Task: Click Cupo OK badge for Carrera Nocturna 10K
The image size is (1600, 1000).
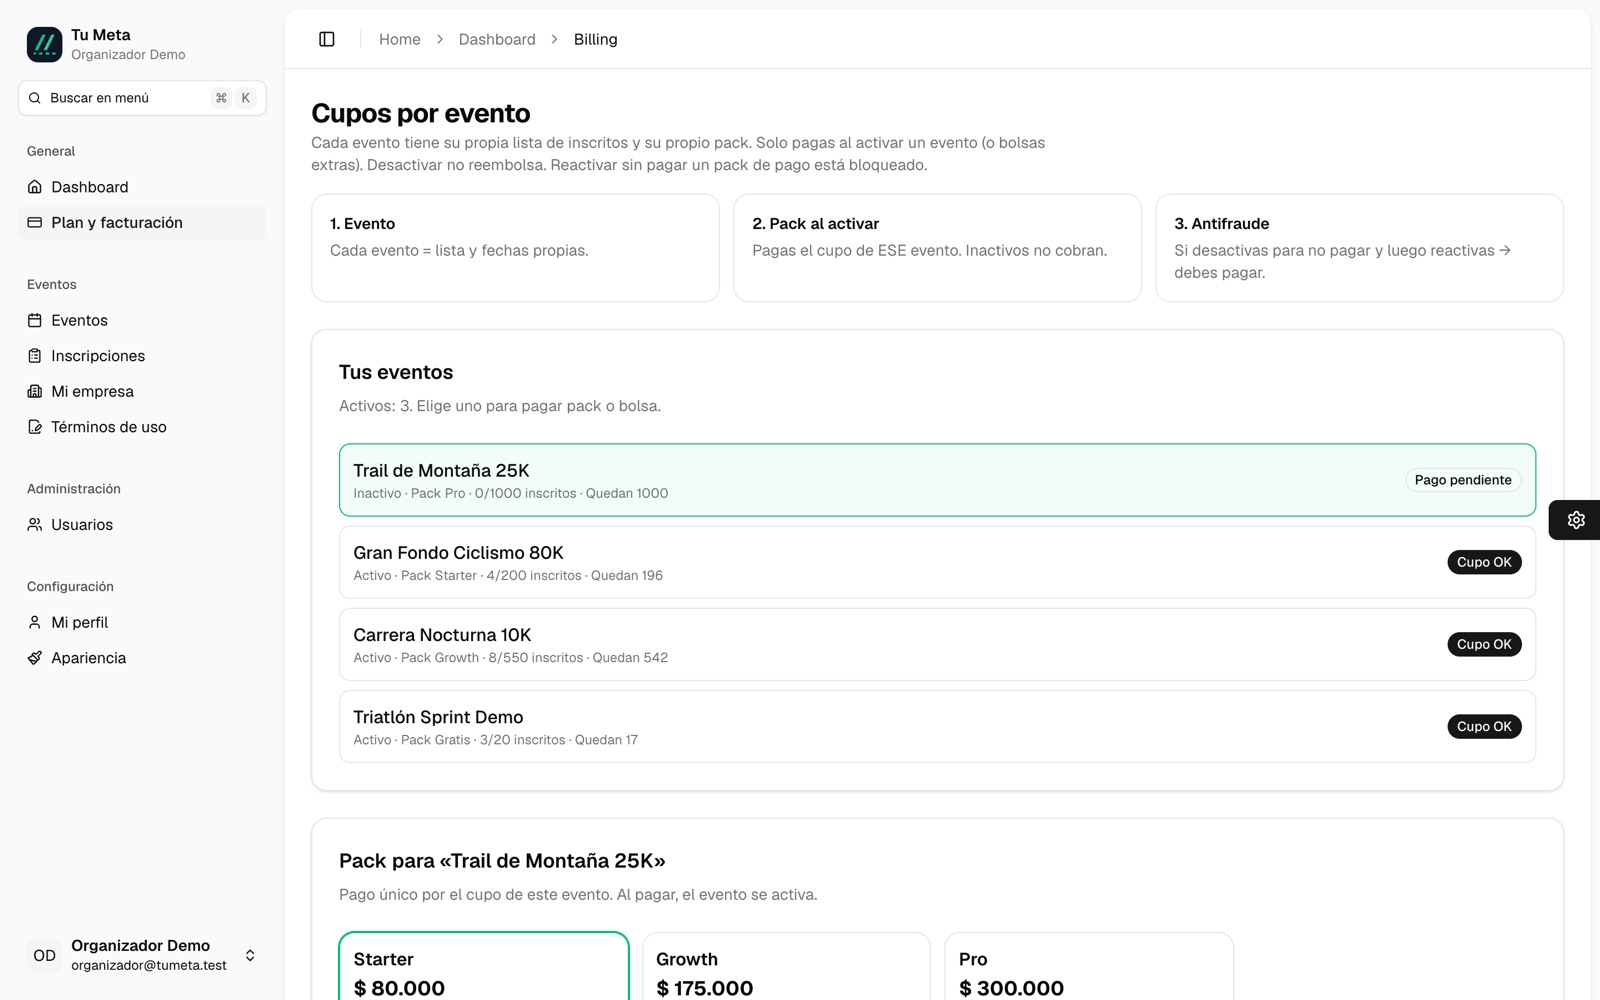Action: 1484,644
